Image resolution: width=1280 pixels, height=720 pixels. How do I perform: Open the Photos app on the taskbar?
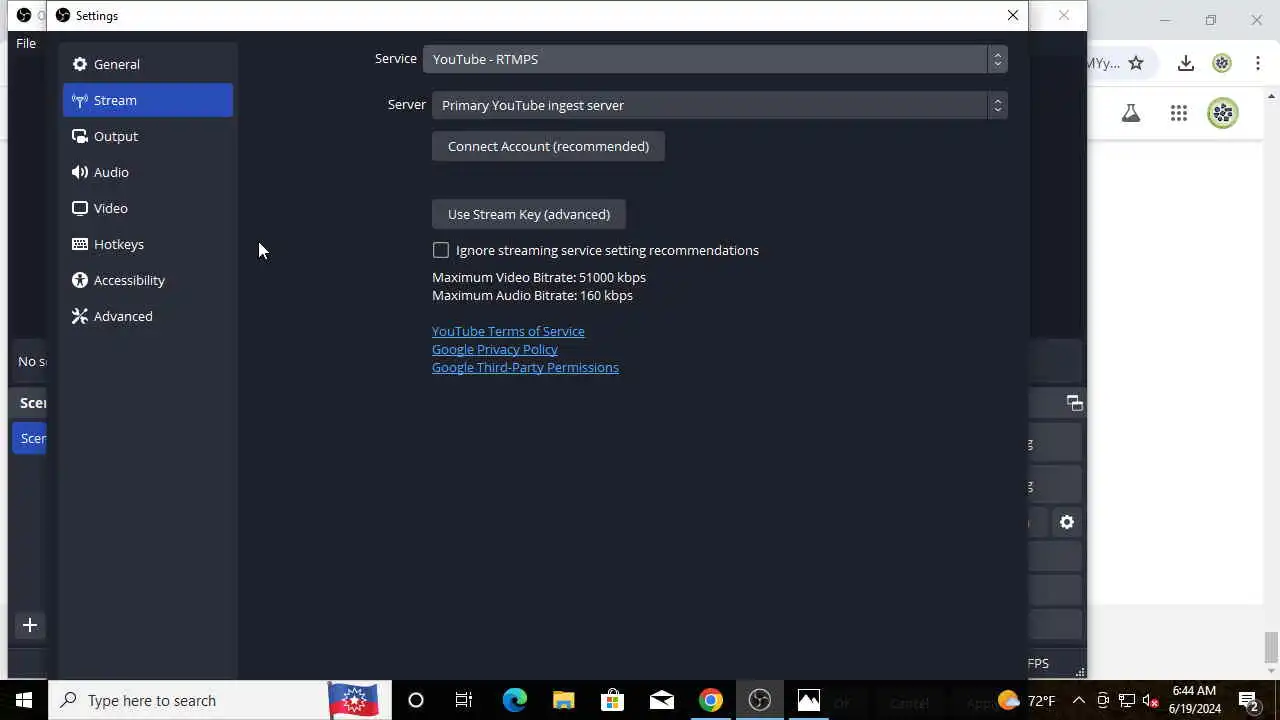tap(809, 700)
